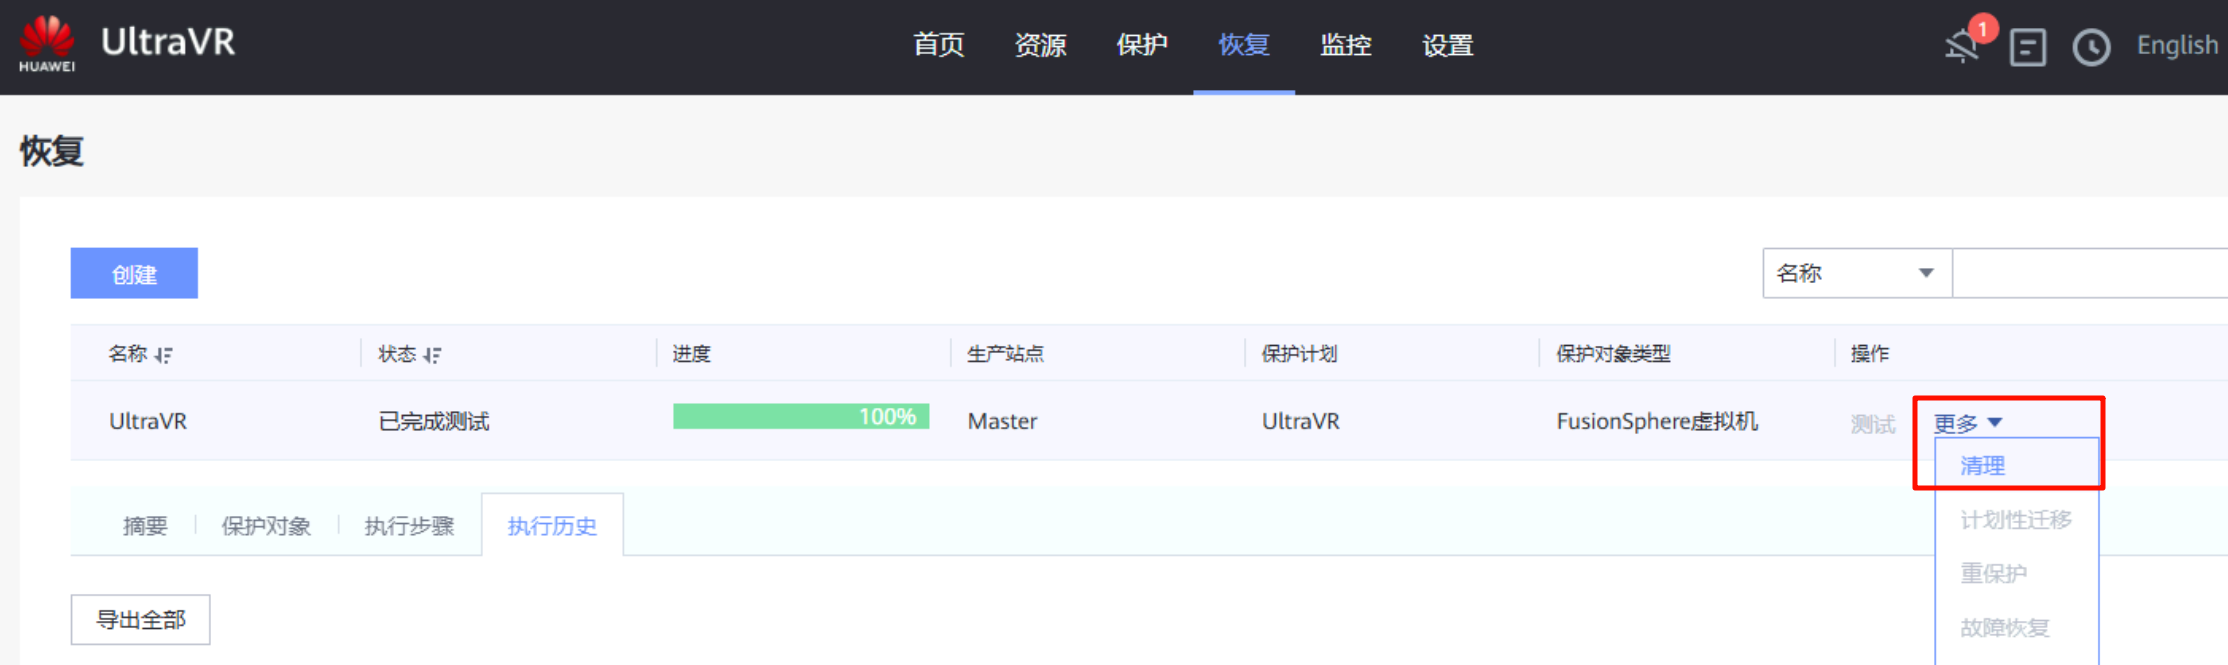
Task: Click the Export All button
Action: (140, 620)
